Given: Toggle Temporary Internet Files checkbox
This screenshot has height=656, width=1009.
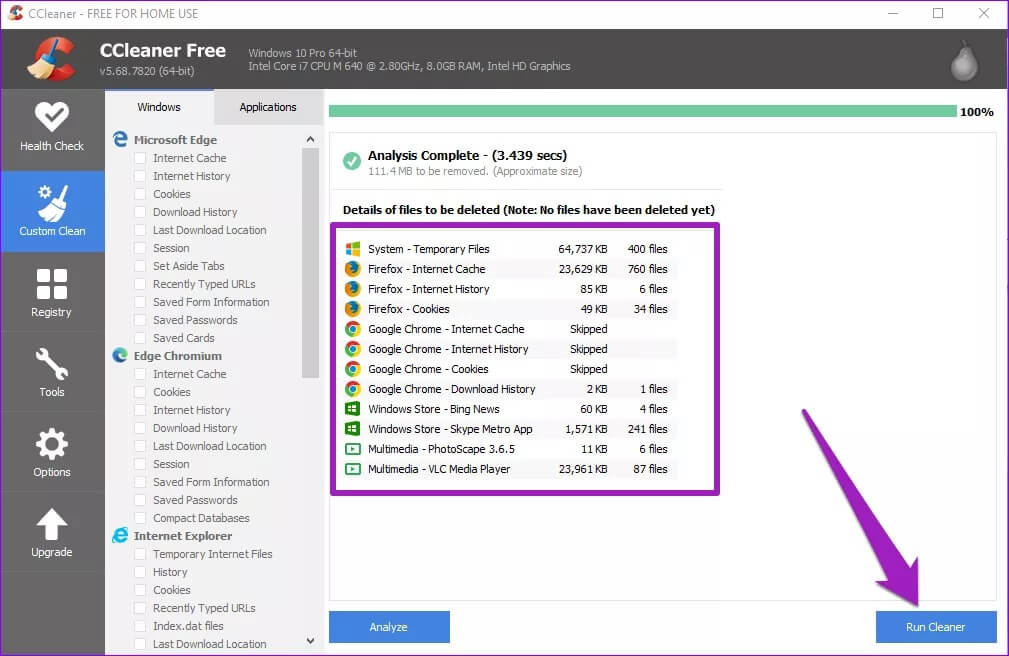Looking at the screenshot, I should pyautogui.click(x=140, y=554).
